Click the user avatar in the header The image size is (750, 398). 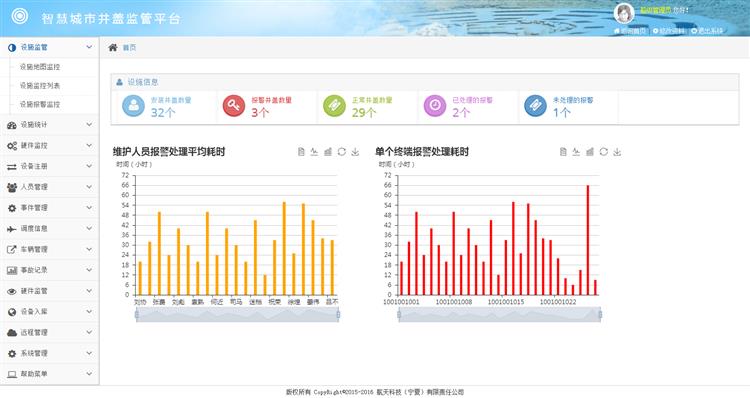point(624,13)
